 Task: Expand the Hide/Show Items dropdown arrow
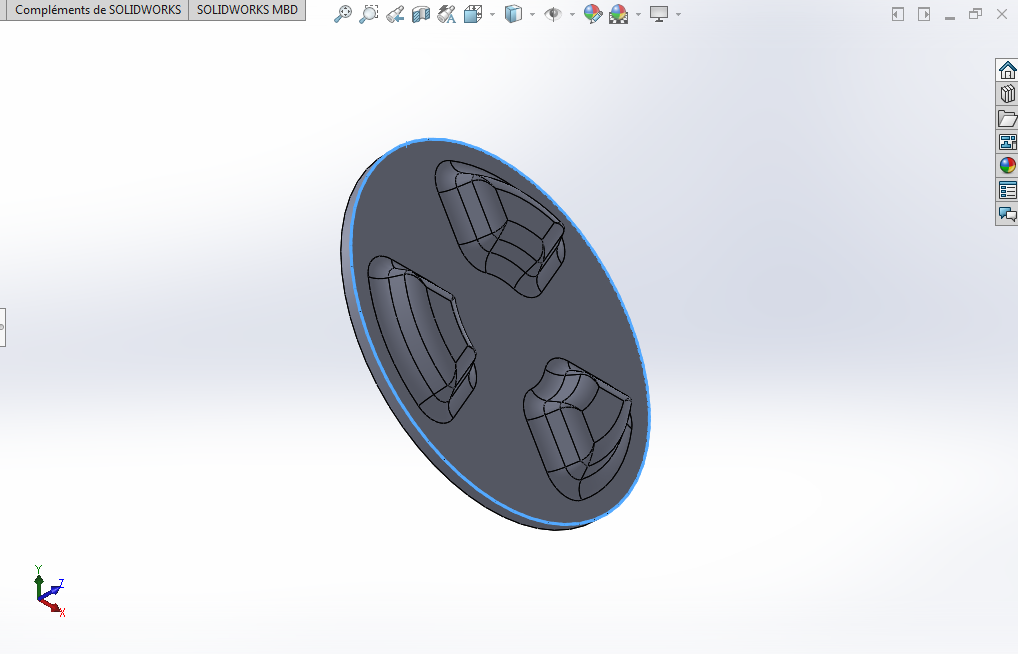point(571,14)
